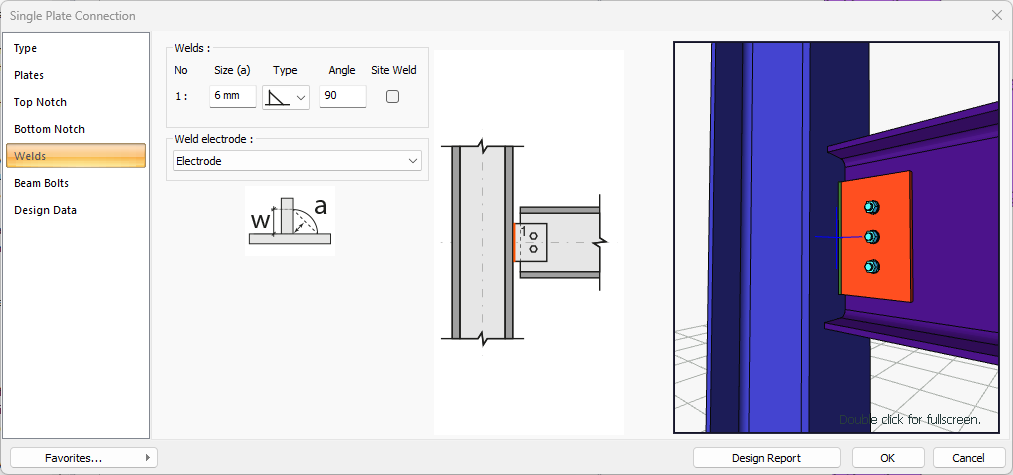Viewport: 1013px width, 475px height.
Task: Close the Single Plate Connection window
Action: [x=996, y=16]
